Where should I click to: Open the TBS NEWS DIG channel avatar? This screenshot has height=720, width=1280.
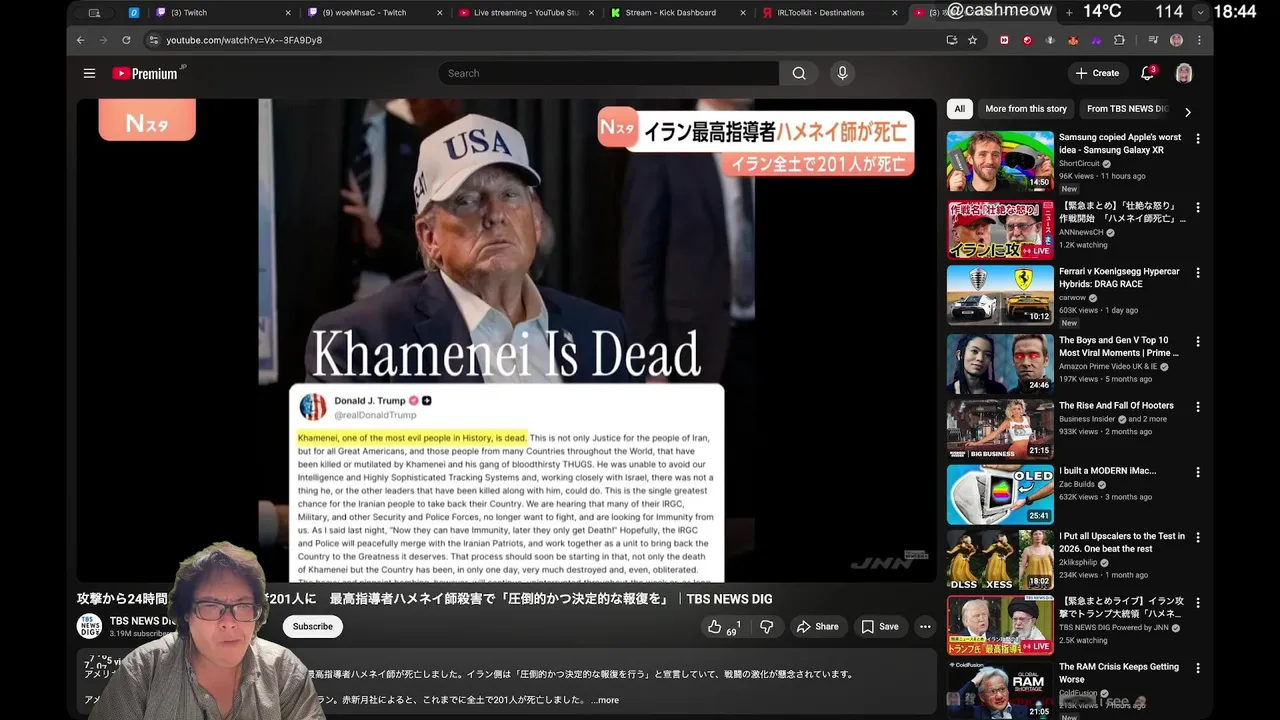tap(89, 626)
